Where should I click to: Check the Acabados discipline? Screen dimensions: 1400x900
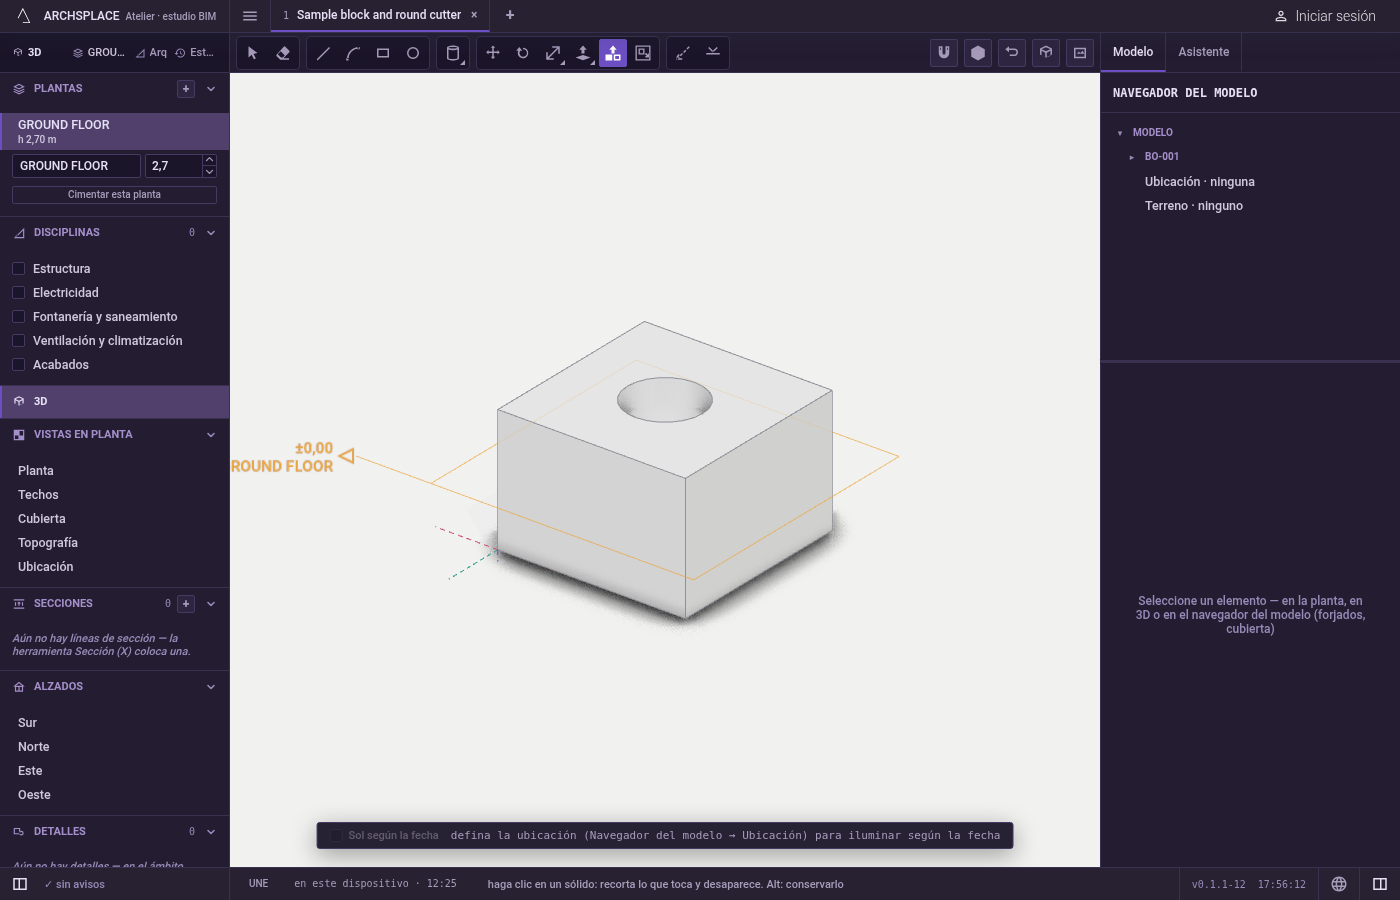tap(18, 365)
